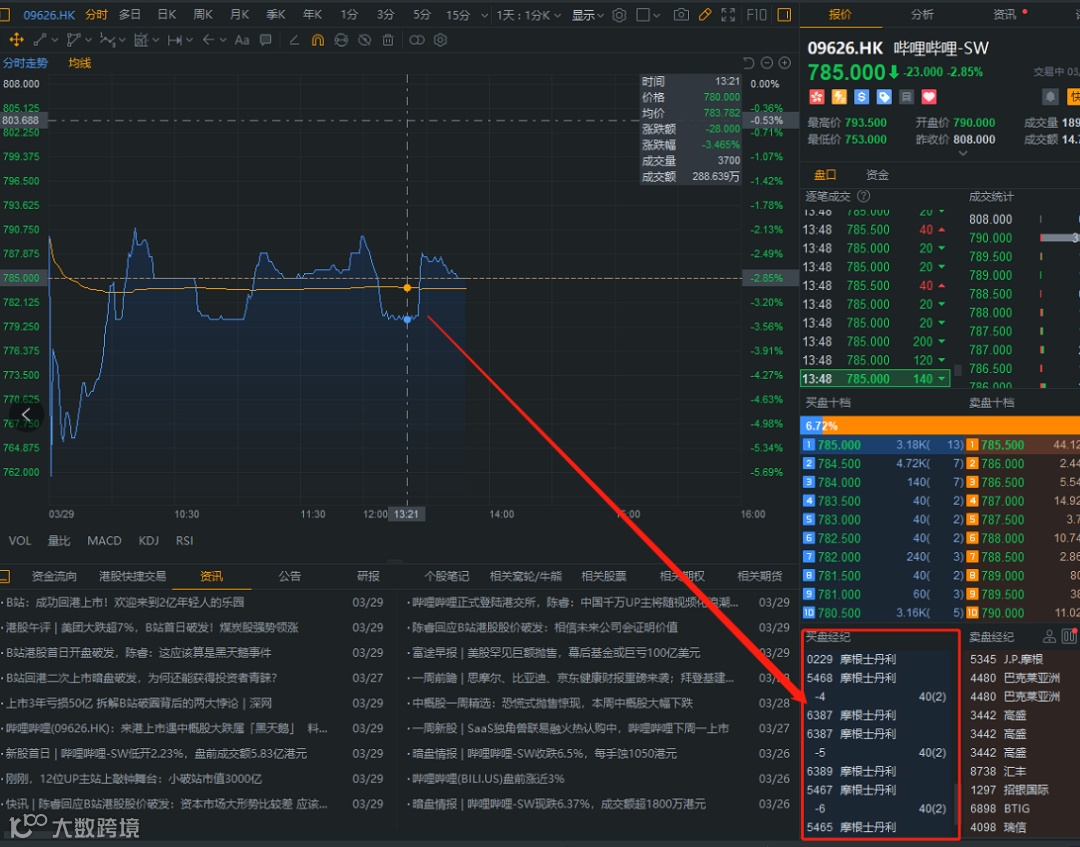Open the 研报 bottom tab
The height and width of the screenshot is (847, 1080).
pyautogui.click(x=368, y=576)
